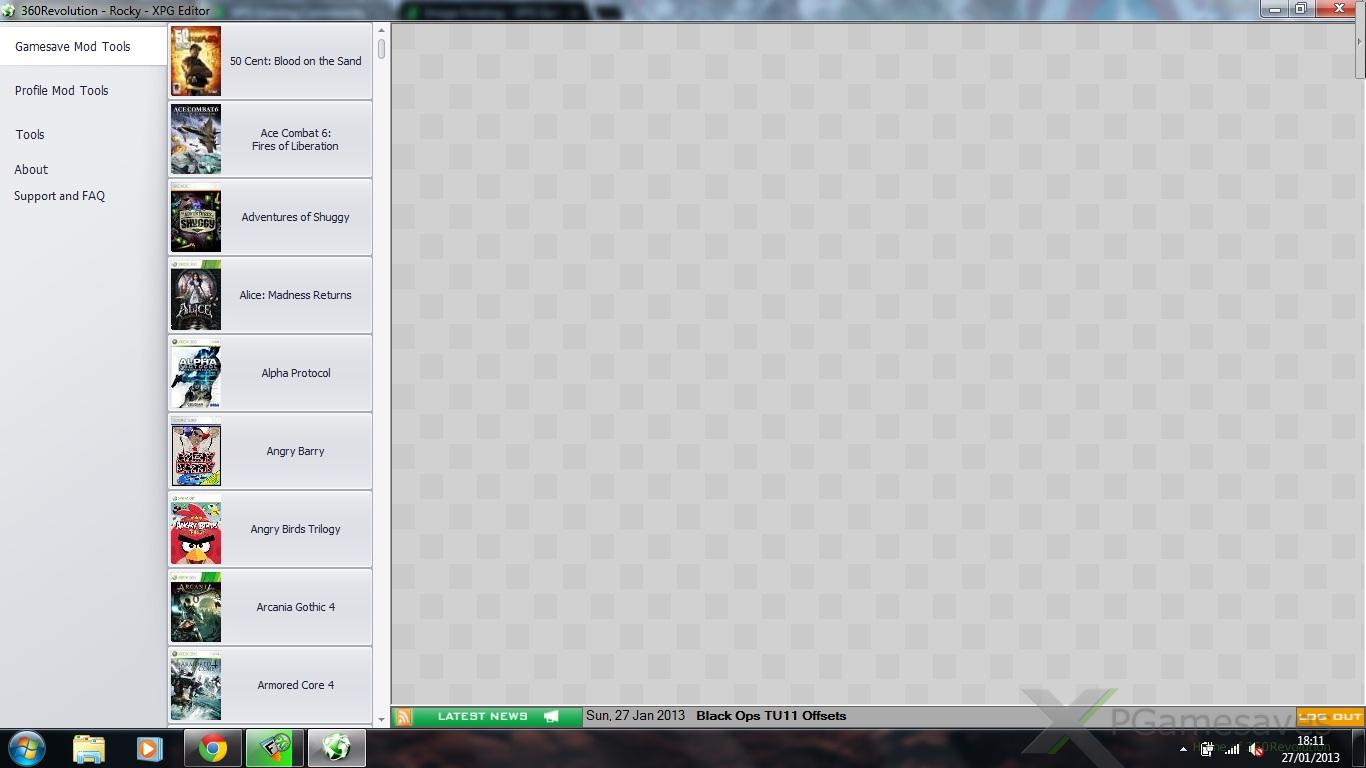Switch to Profile Mod Tools
Viewport: 1366px width, 768px height.
pyautogui.click(x=61, y=91)
